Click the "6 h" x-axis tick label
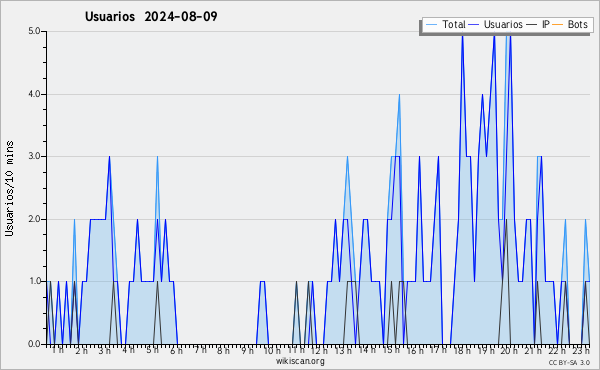600x370 pixels. [176, 350]
